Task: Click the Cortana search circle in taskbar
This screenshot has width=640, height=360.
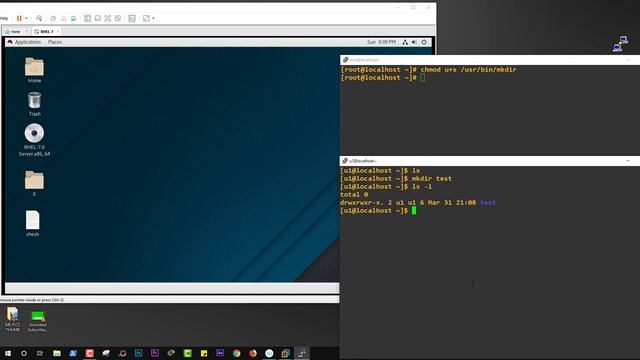Action: pos(24,353)
